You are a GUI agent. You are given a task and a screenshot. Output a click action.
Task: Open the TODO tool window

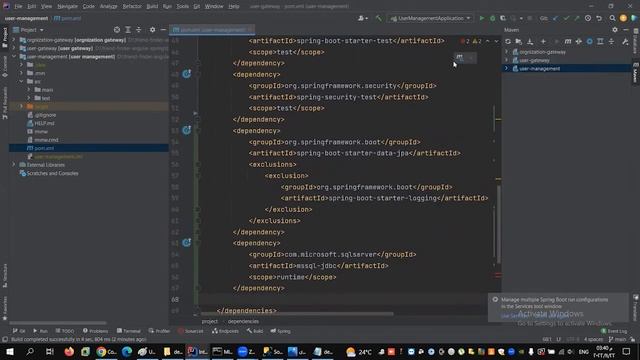pos(65,331)
